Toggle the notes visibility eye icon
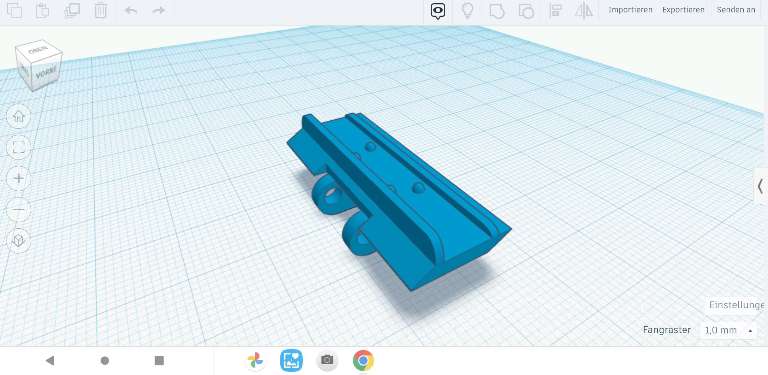This screenshot has height=375, width=768. pyautogui.click(x=438, y=11)
